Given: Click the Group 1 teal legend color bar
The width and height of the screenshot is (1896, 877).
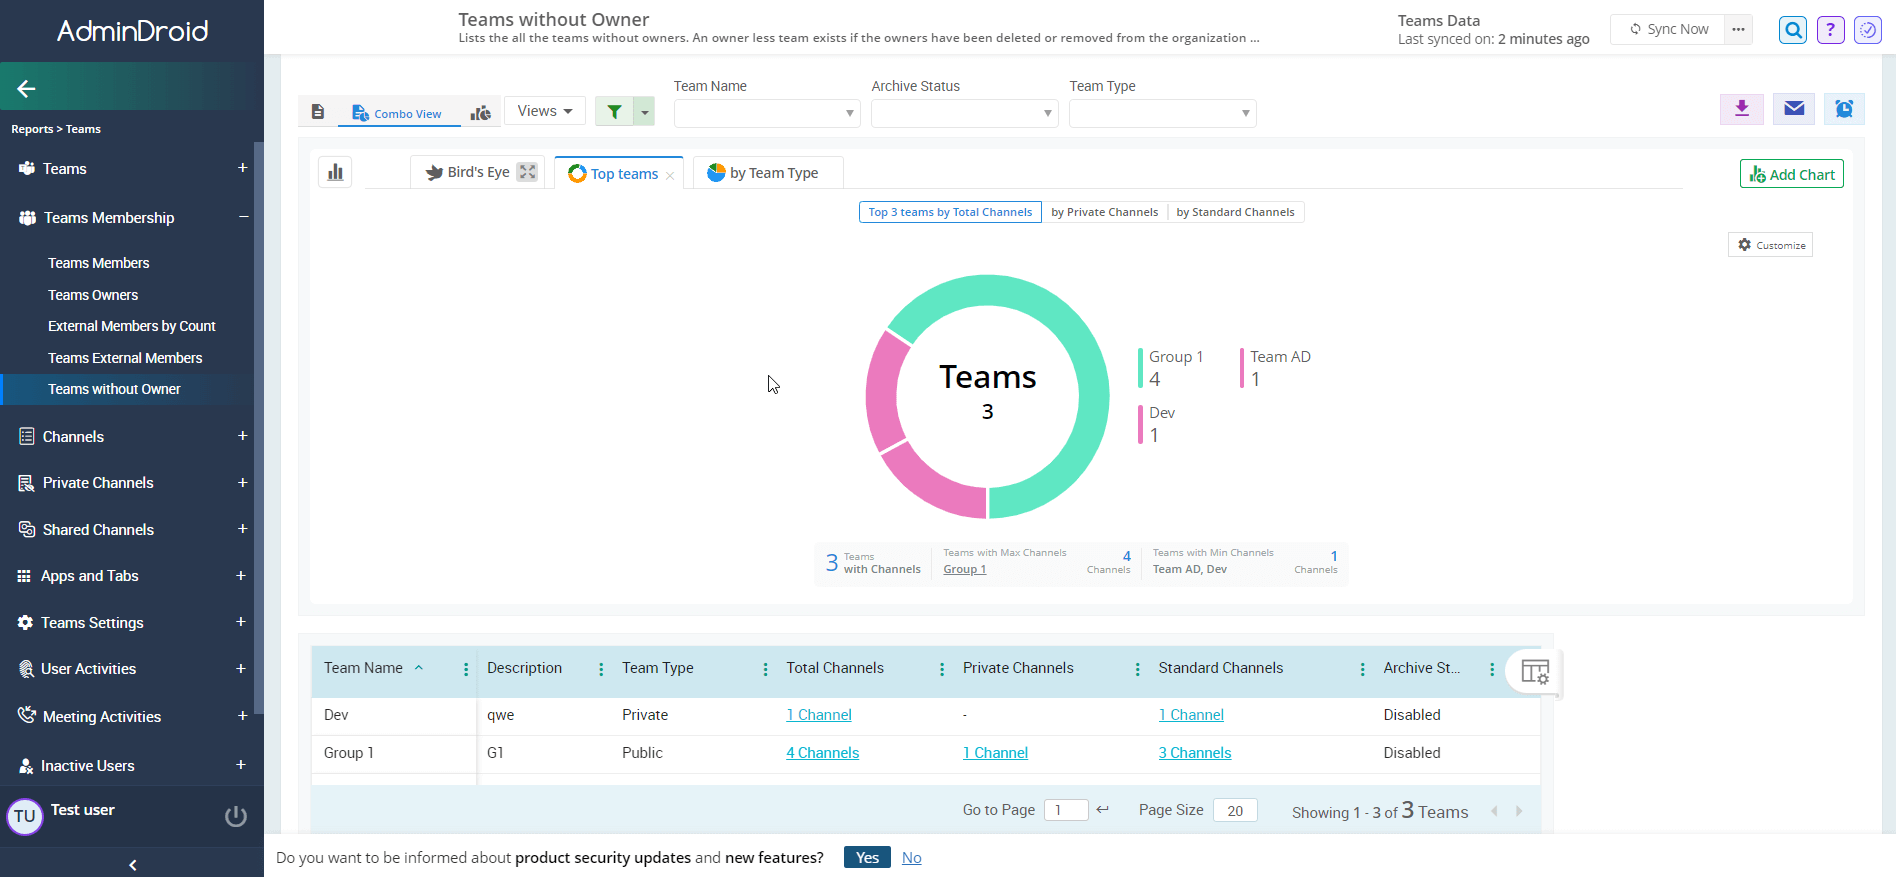Looking at the screenshot, I should pyautogui.click(x=1140, y=368).
